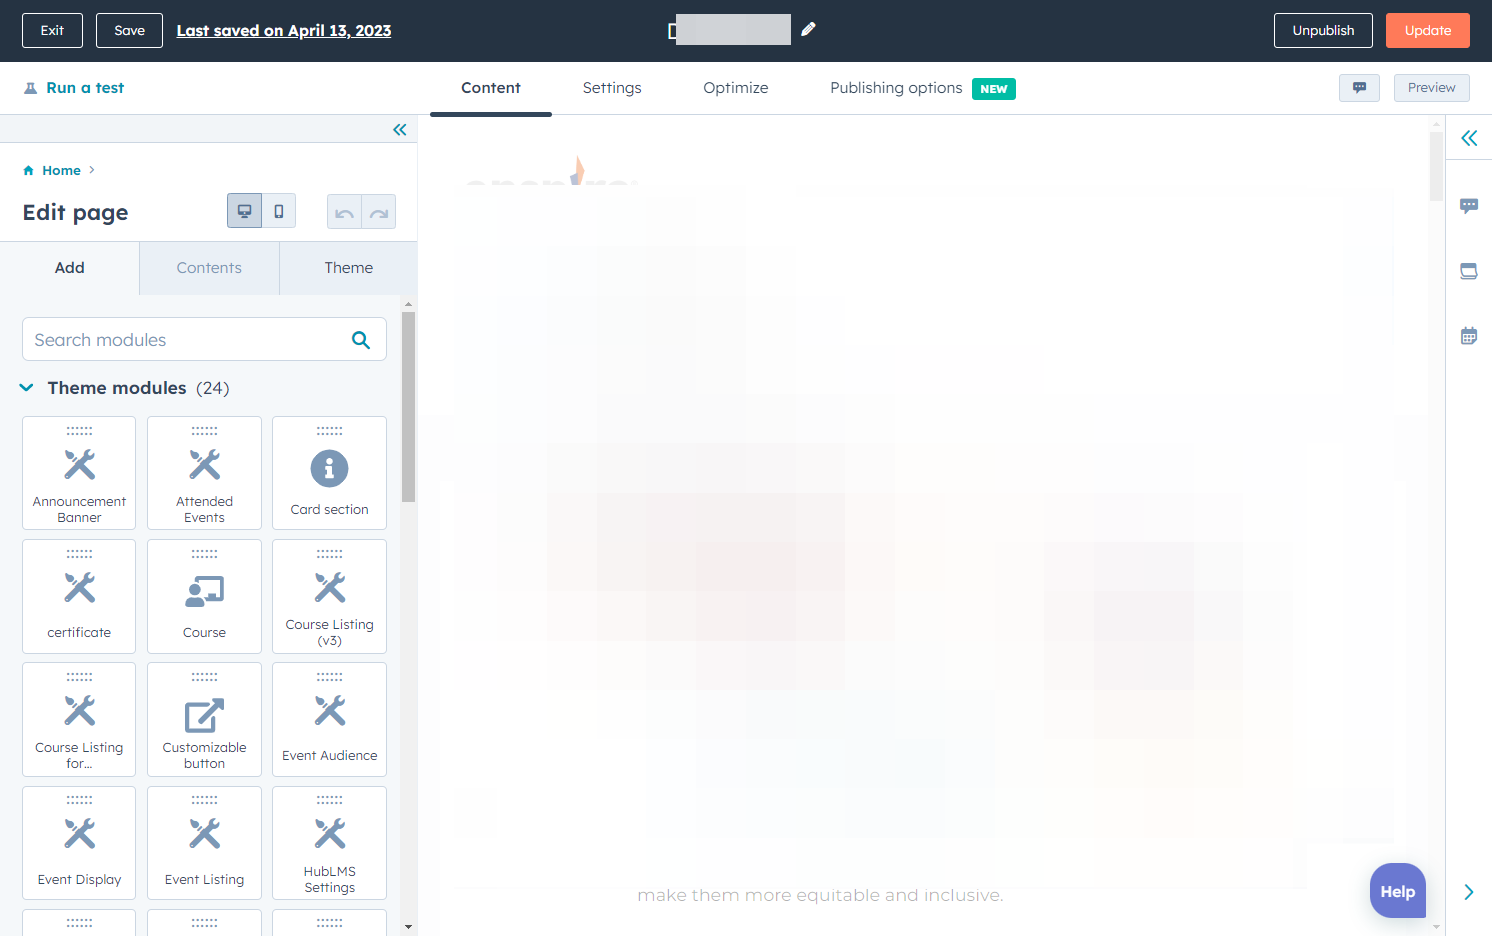Click the pencil icon to rename page

808,30
